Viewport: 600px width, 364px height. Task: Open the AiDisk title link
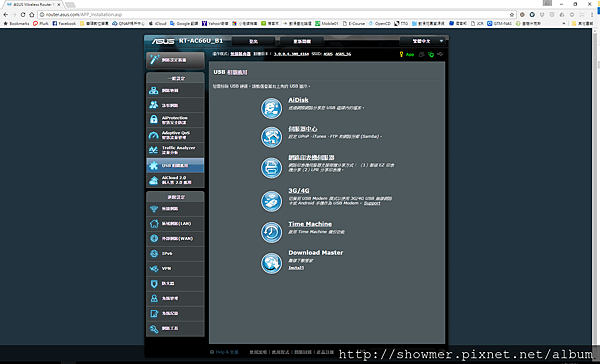click(298, 100)
